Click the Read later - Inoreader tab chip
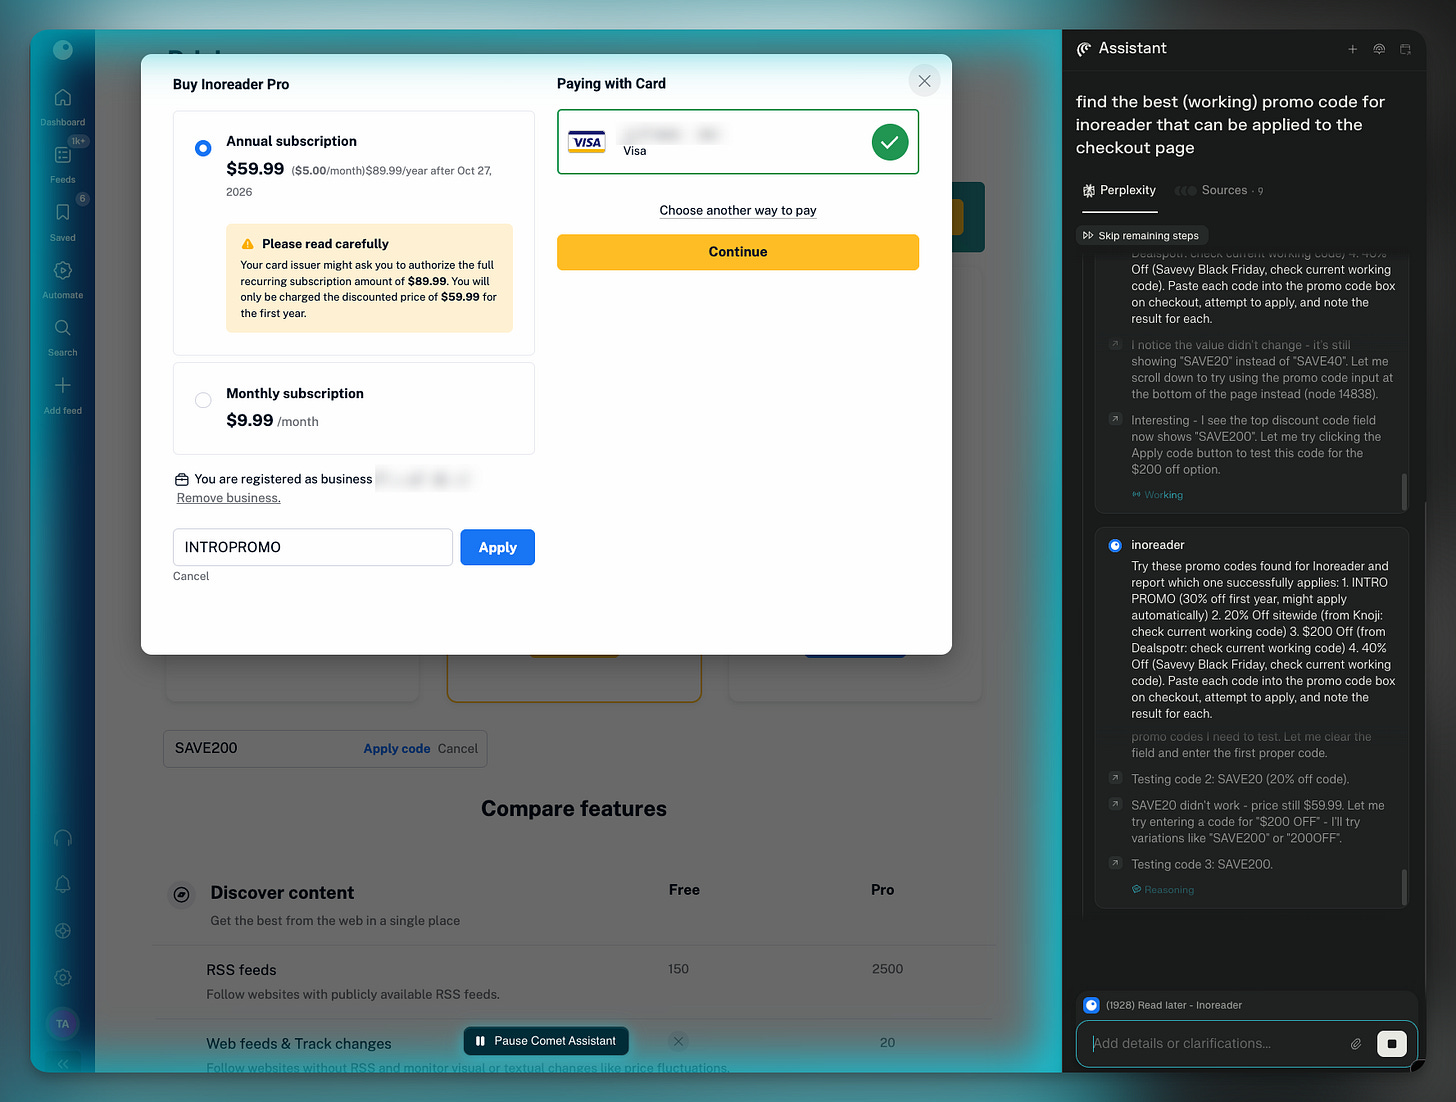Image resolution: width=1456 pixels, height=1102 pixels. tap(1163, 1005)
